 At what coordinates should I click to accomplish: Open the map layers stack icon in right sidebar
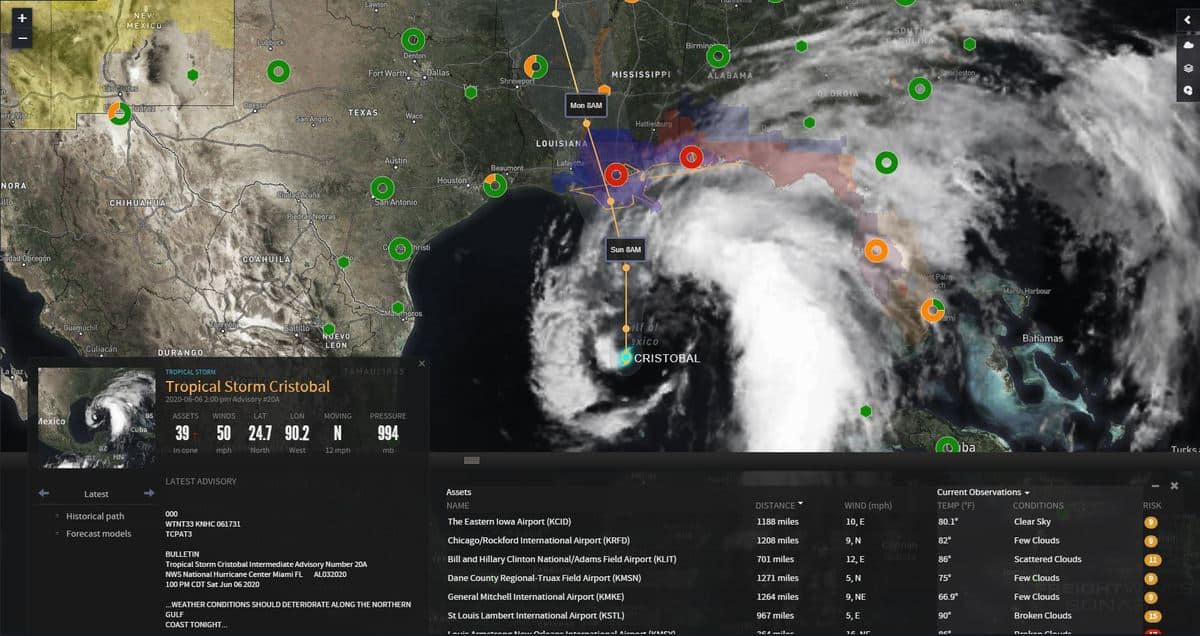(1187, 68)
